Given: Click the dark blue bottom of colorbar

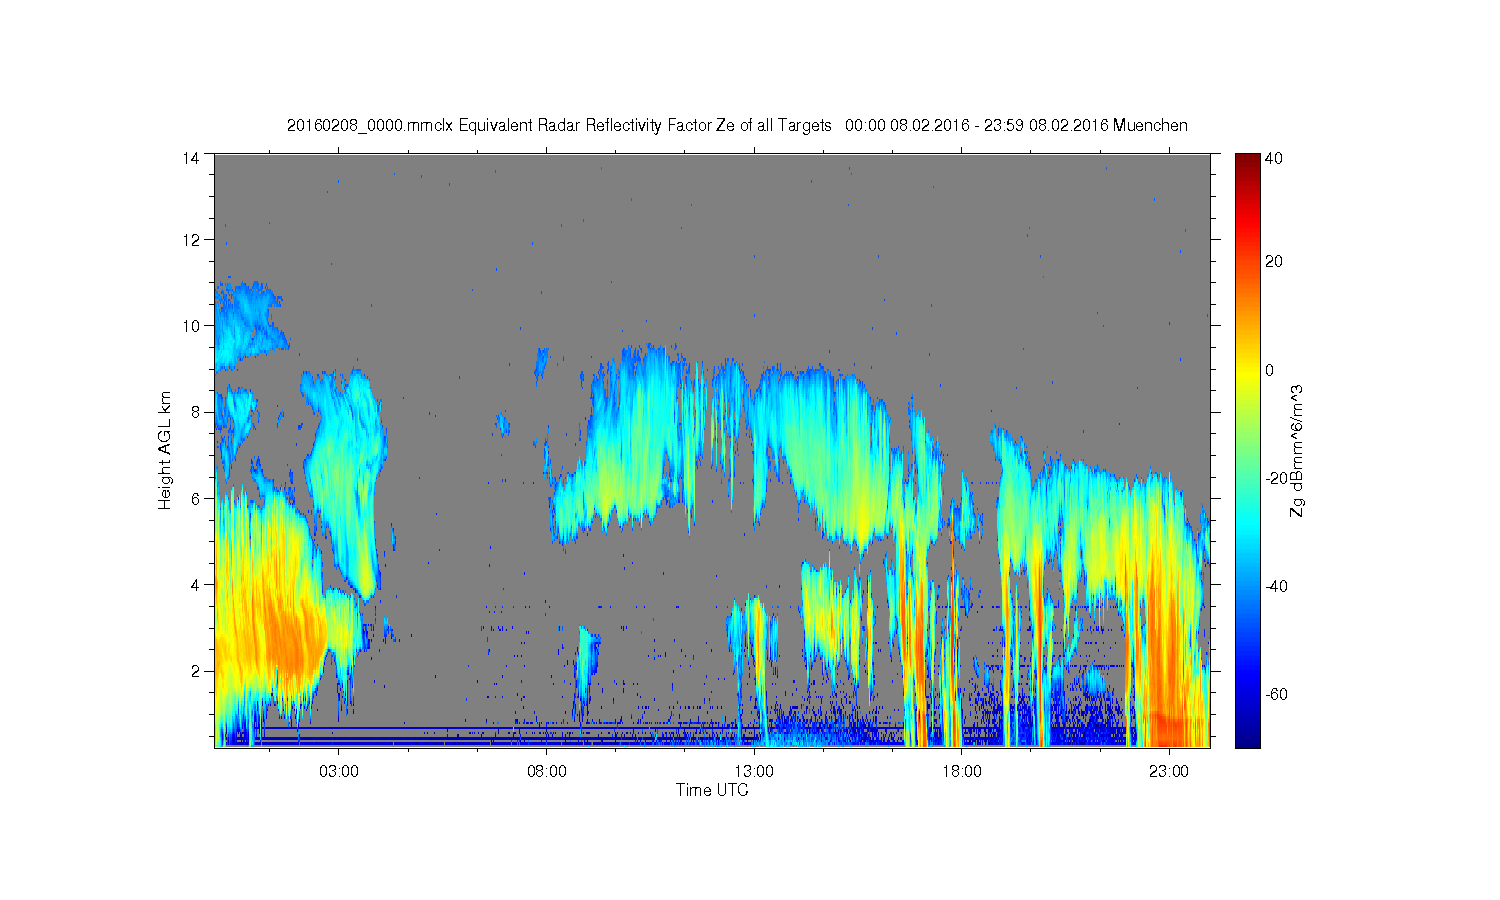Looking at the screenshot, I should pyautogui.click(x=1247, y=740).
